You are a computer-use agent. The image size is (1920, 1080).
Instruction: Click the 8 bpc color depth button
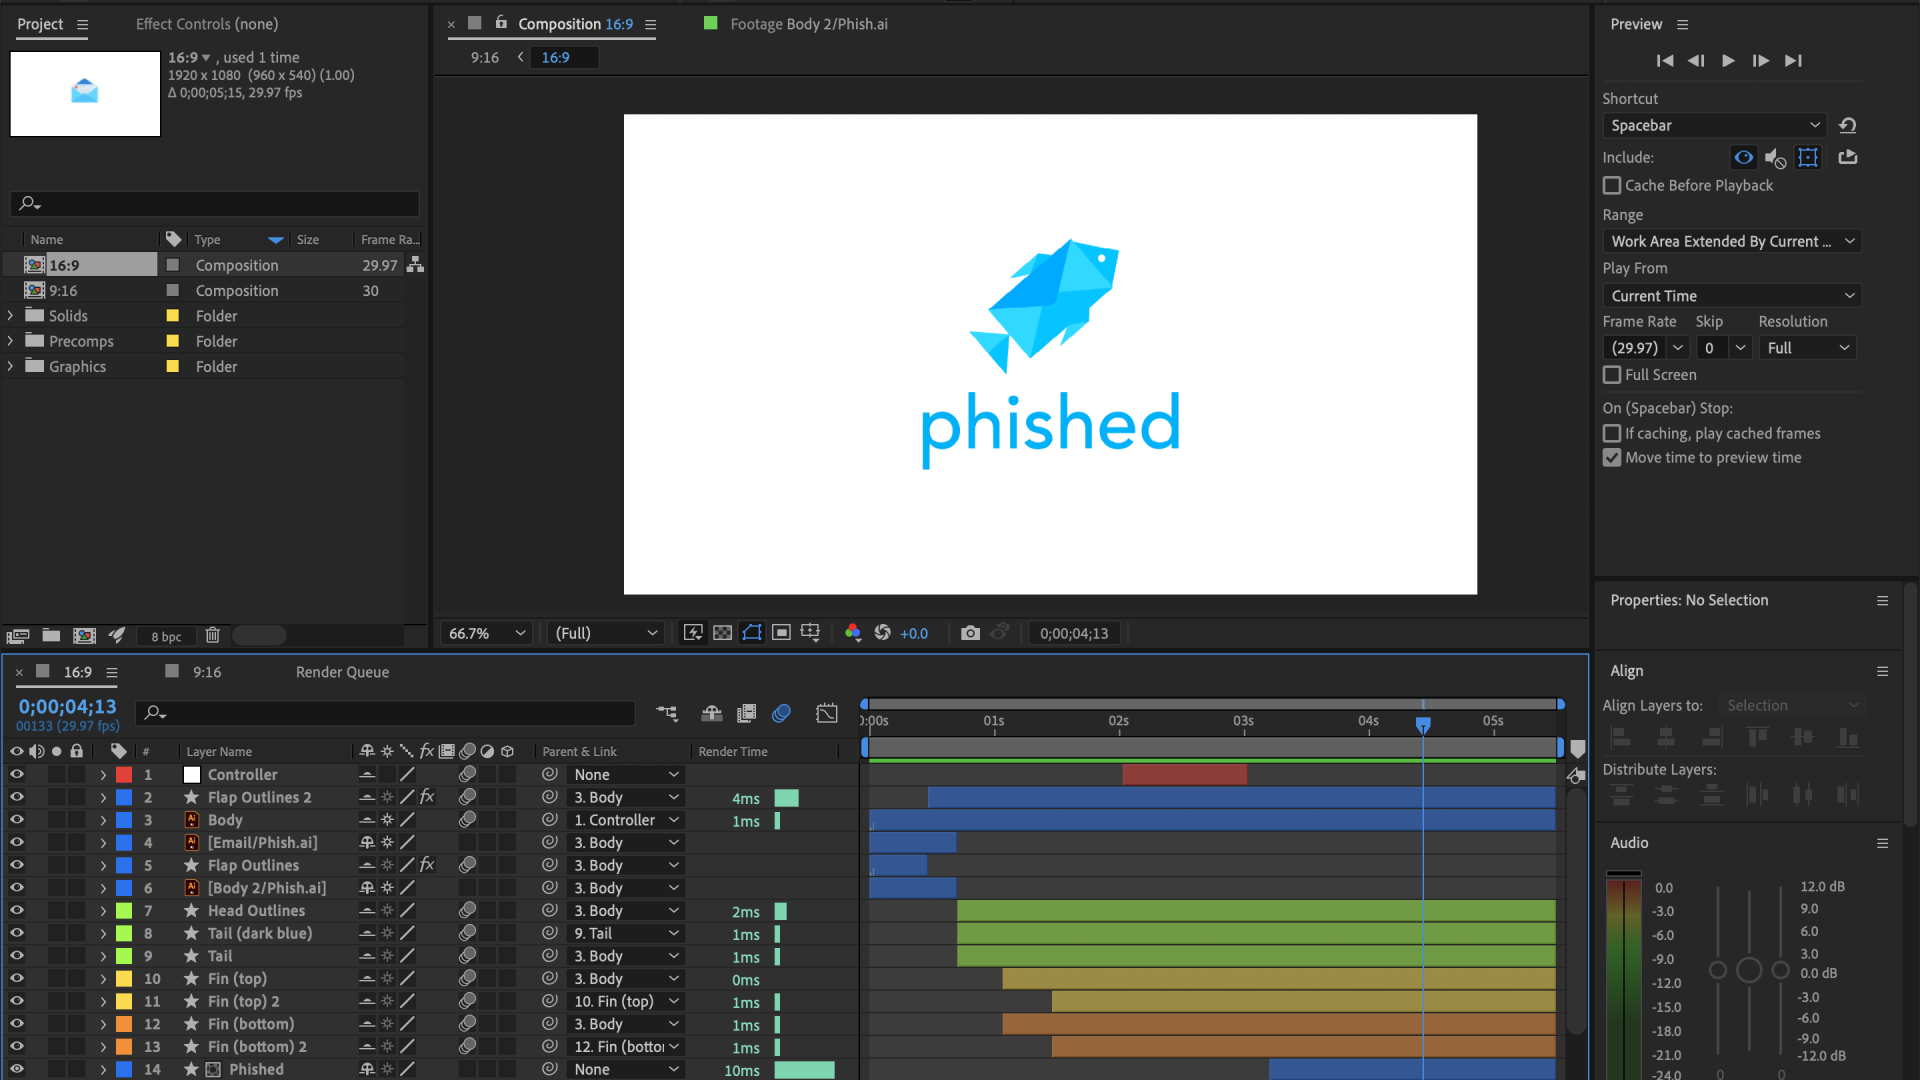(166, 636)
